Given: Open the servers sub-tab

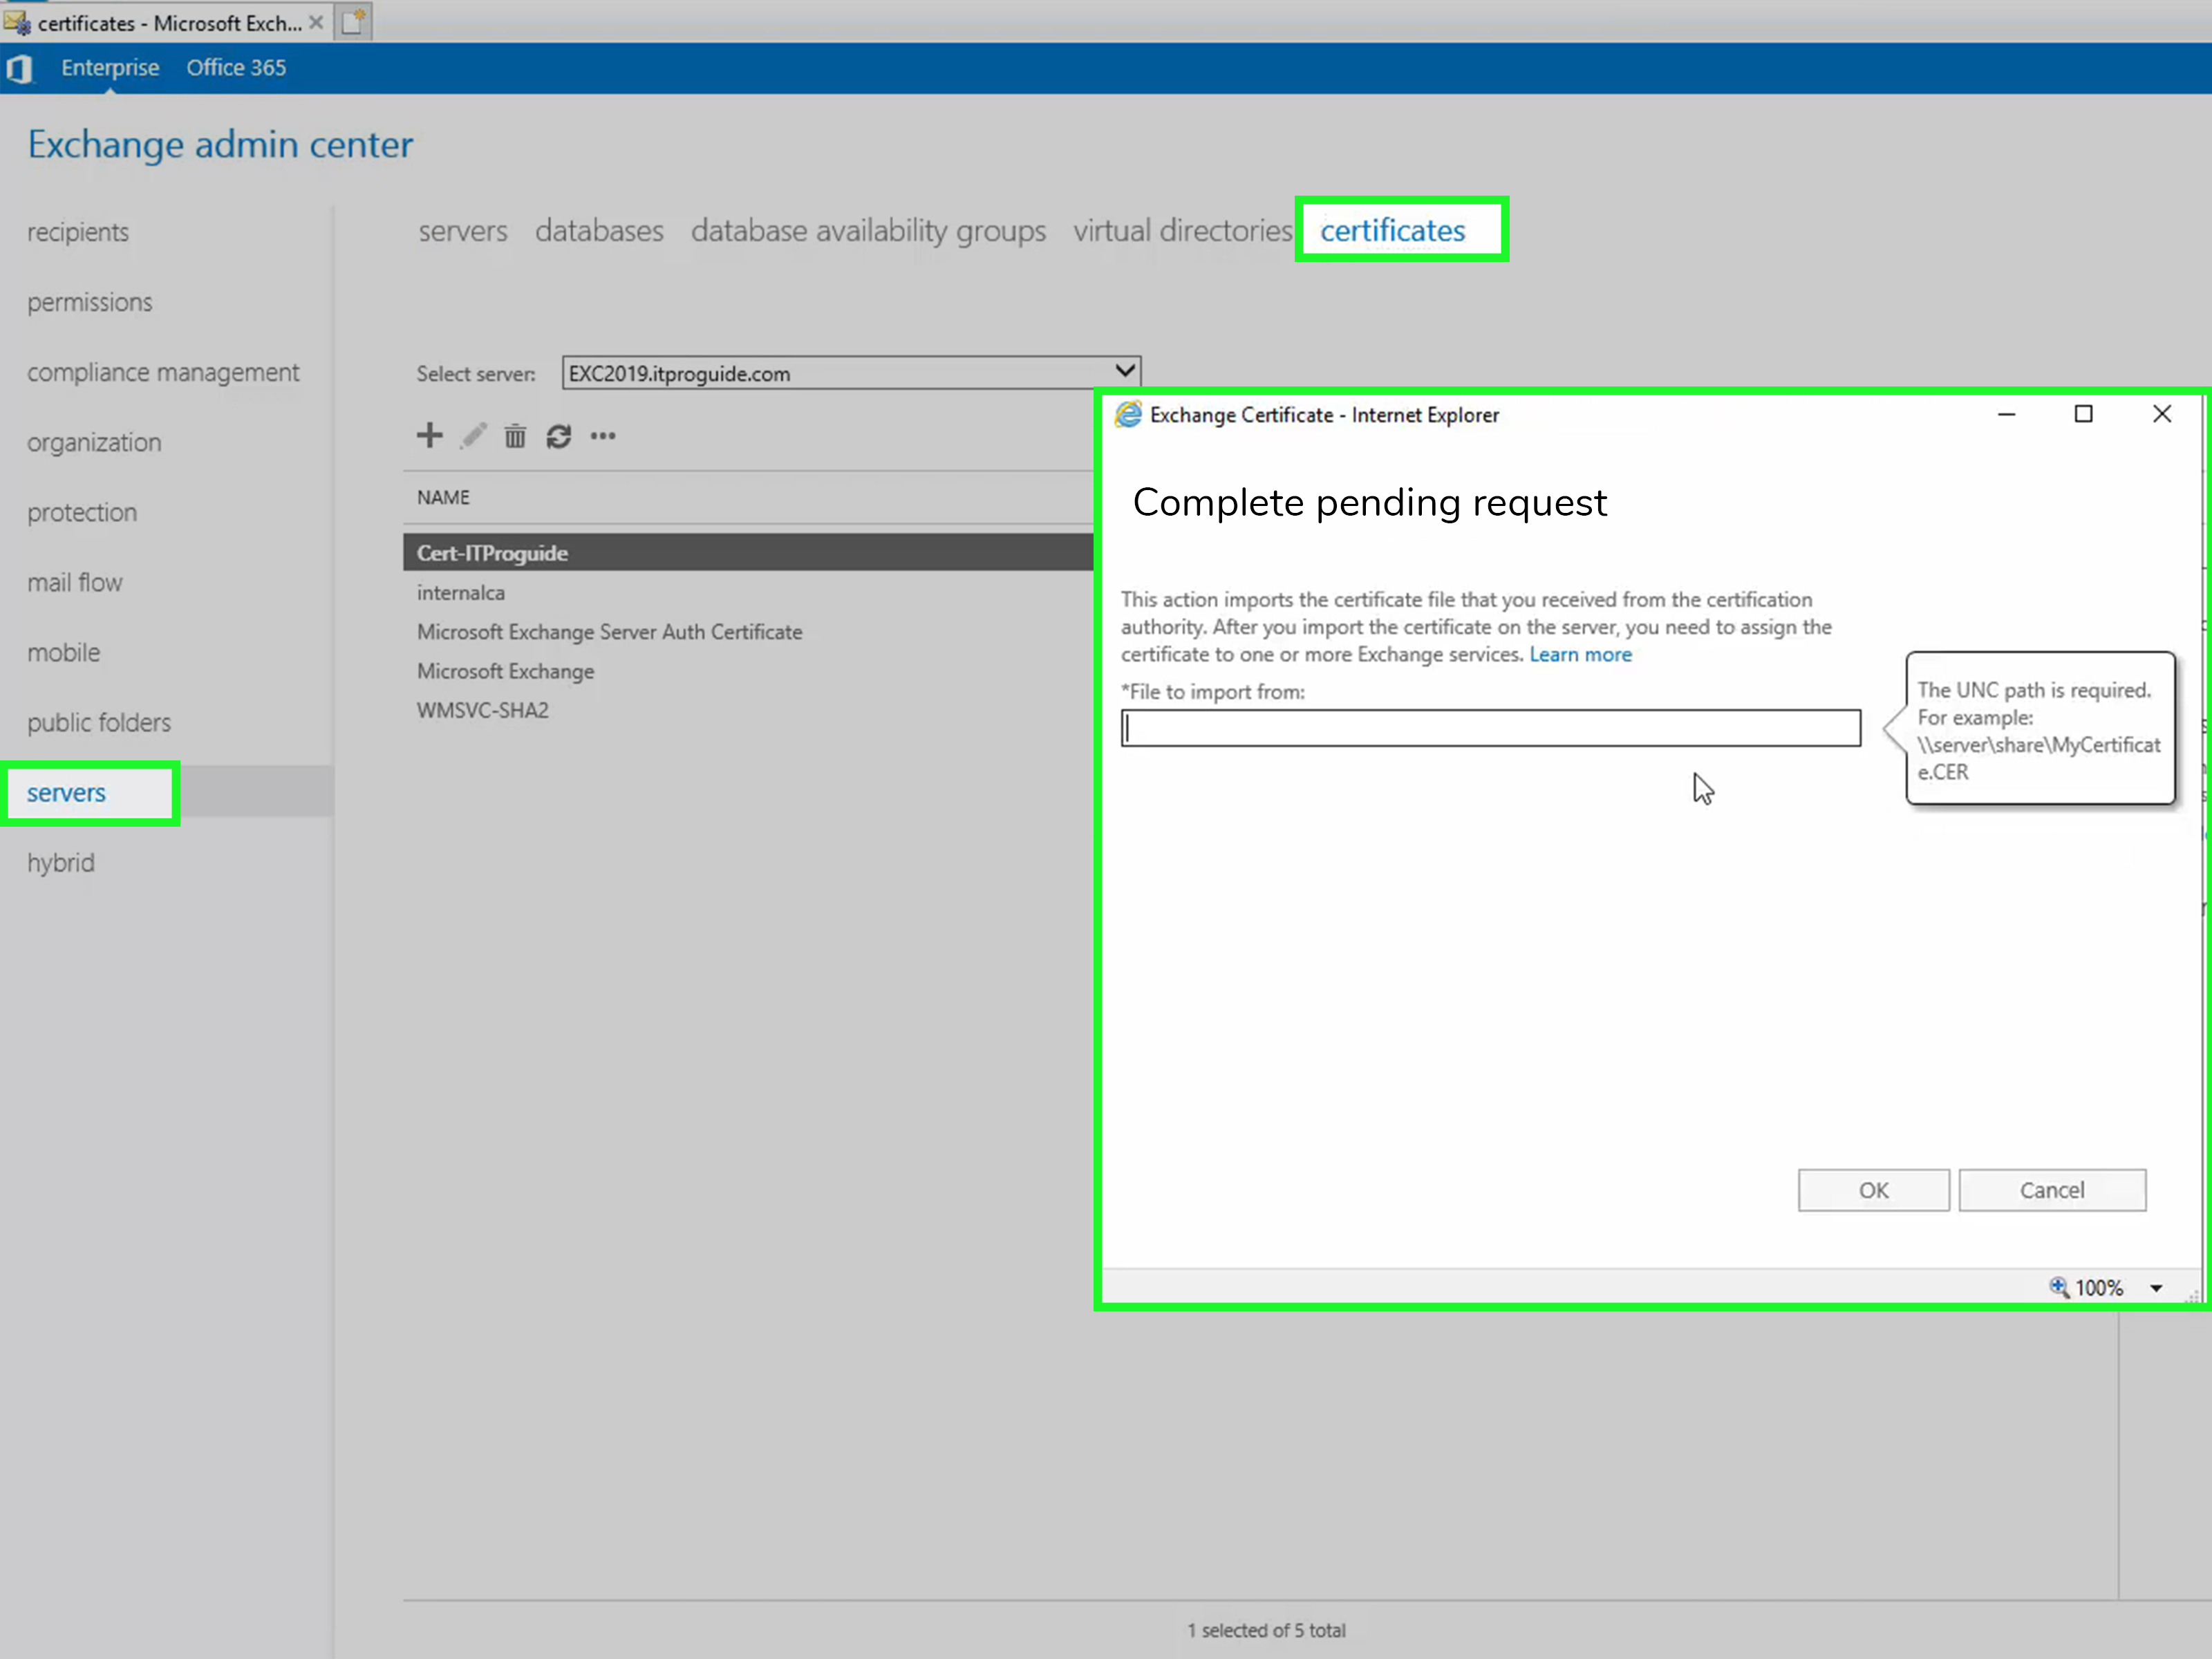Looking at the screenshot, I should pyautogui.click(x=463, y=231).
